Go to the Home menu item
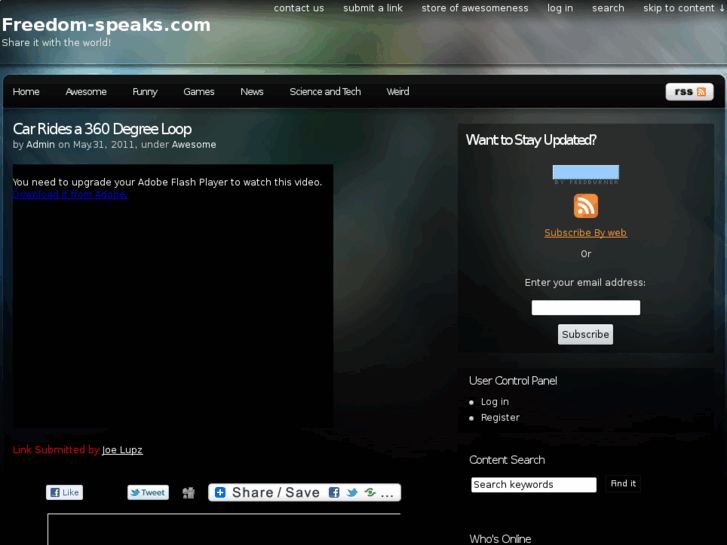This screenshot has width=727, height=545. (x=26, y=91)
